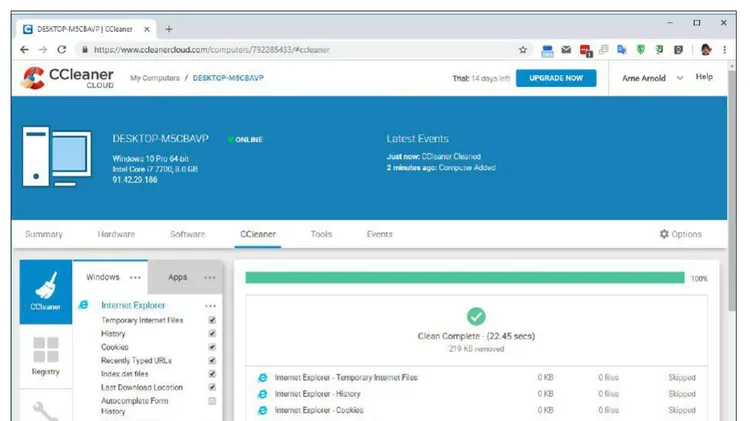Enable Autocomplete Form History checkbox
Screen dimensions: 750x421
[x=212, y=401]
